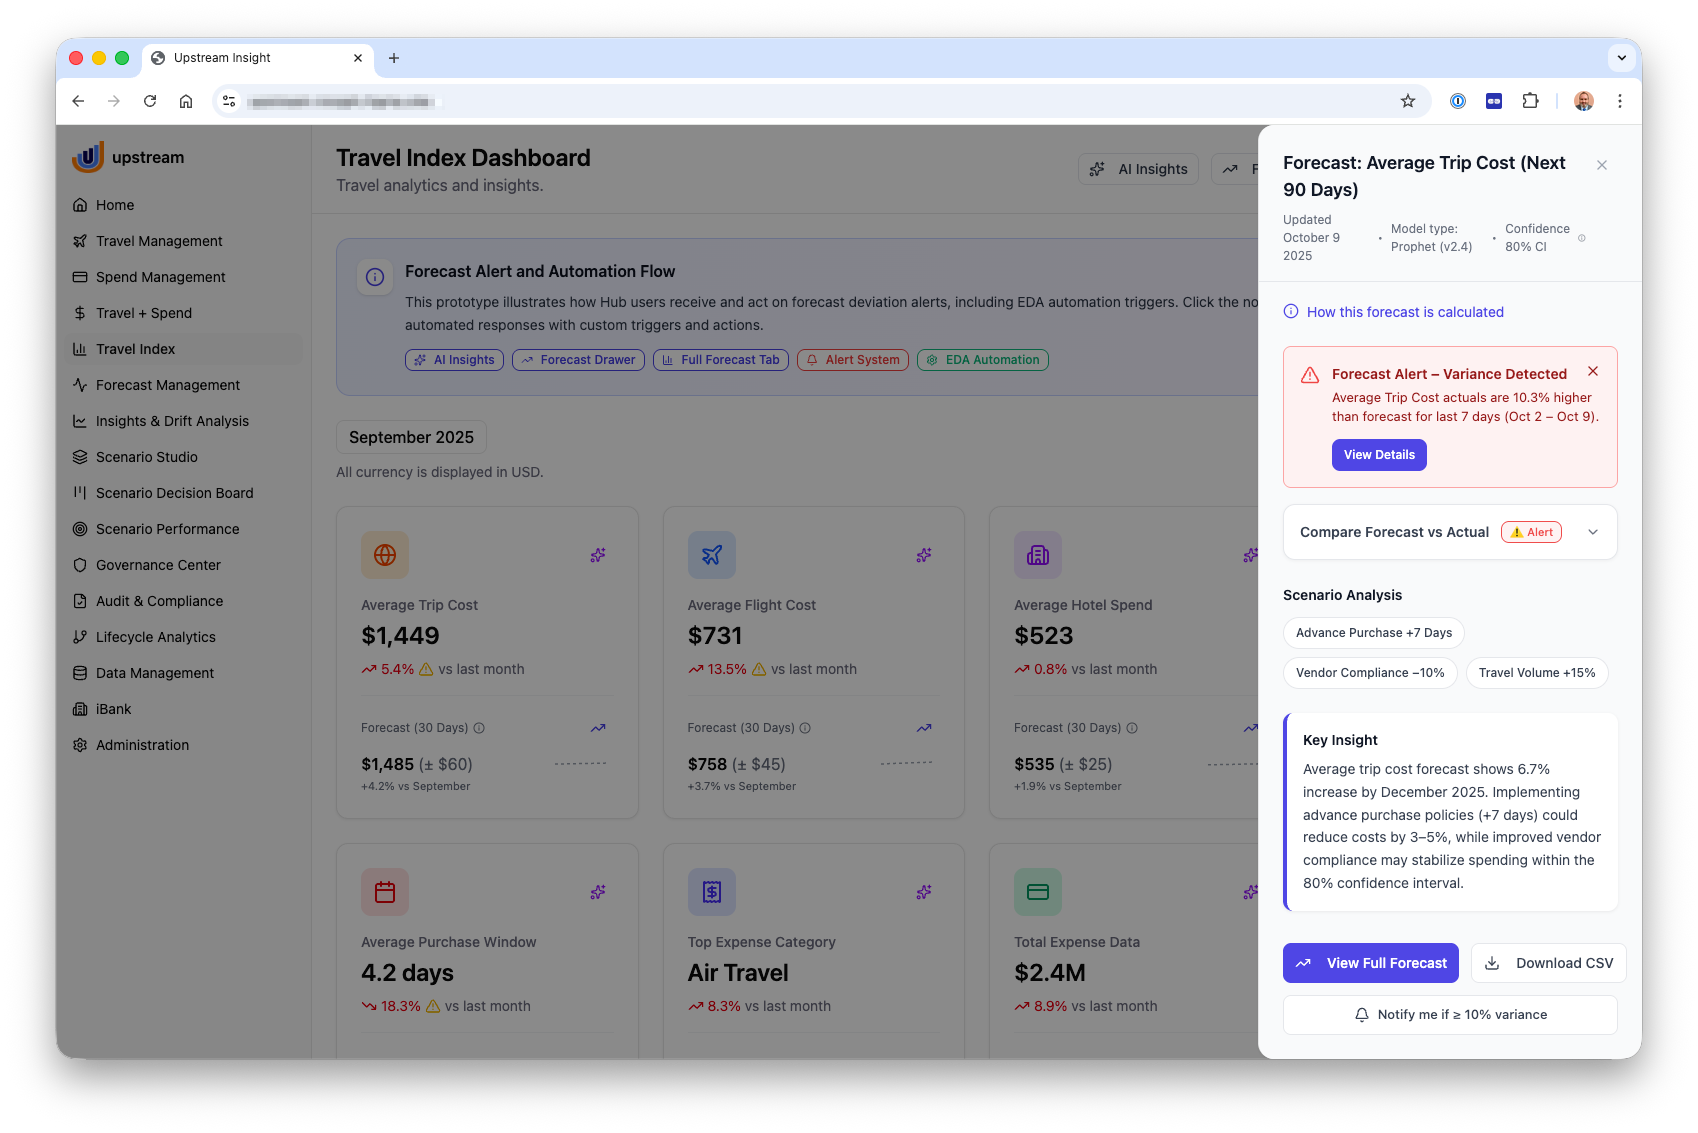Bookmark this page with the star icon
Image resolution: width=1698 pixels, height=1133 pixels.
click(x=1408, y=101)
